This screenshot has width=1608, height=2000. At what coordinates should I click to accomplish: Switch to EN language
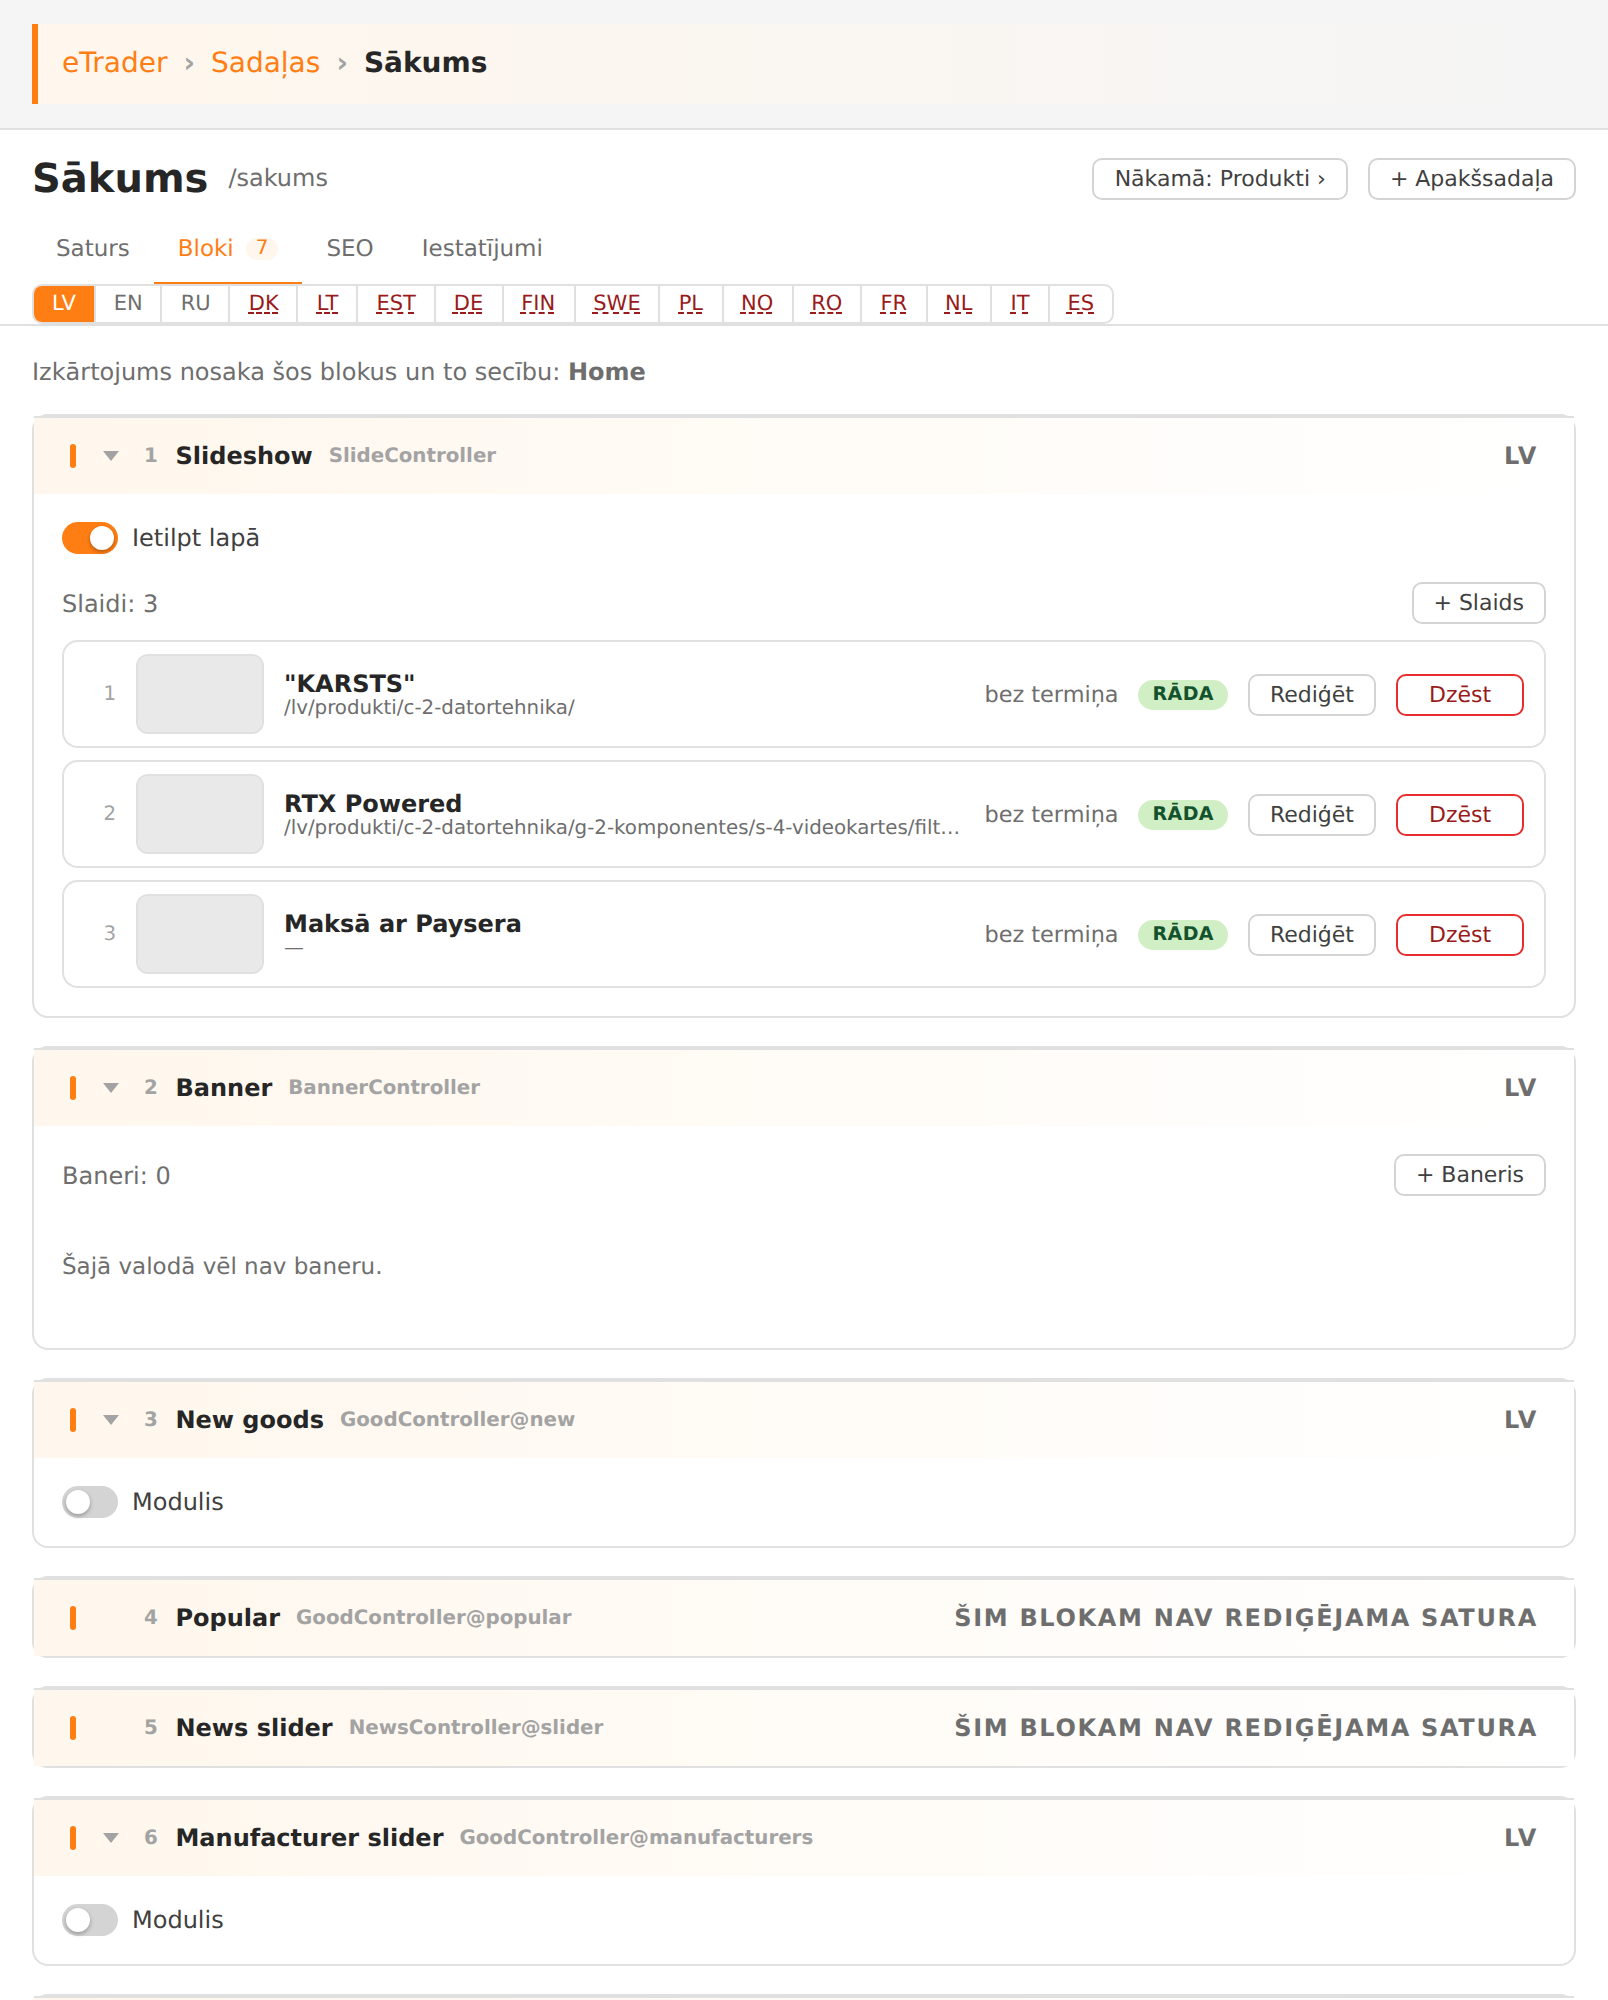click(128, 304)
